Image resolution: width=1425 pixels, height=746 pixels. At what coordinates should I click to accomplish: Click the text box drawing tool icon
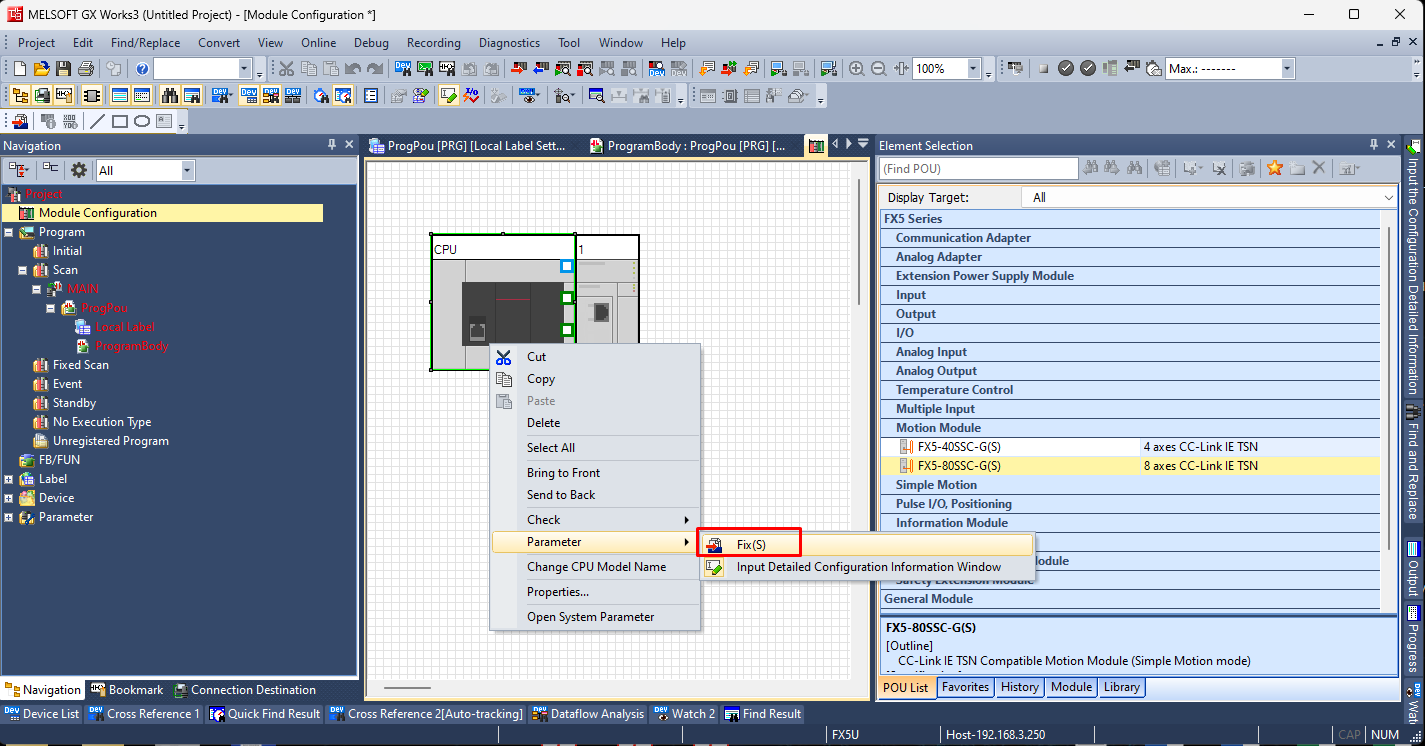(164, 122)
